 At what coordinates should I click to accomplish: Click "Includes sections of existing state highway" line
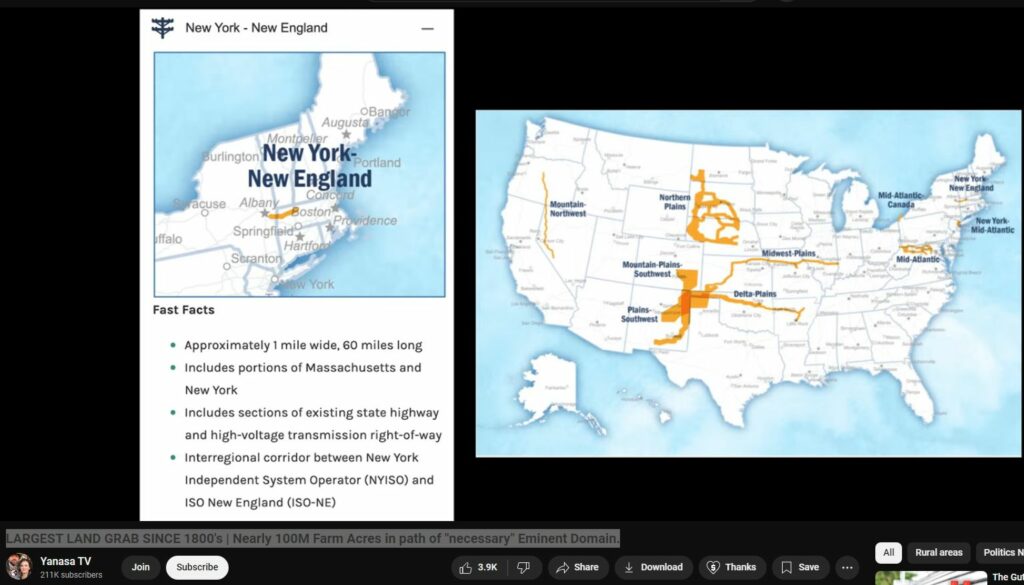click(x=312, y=413)
